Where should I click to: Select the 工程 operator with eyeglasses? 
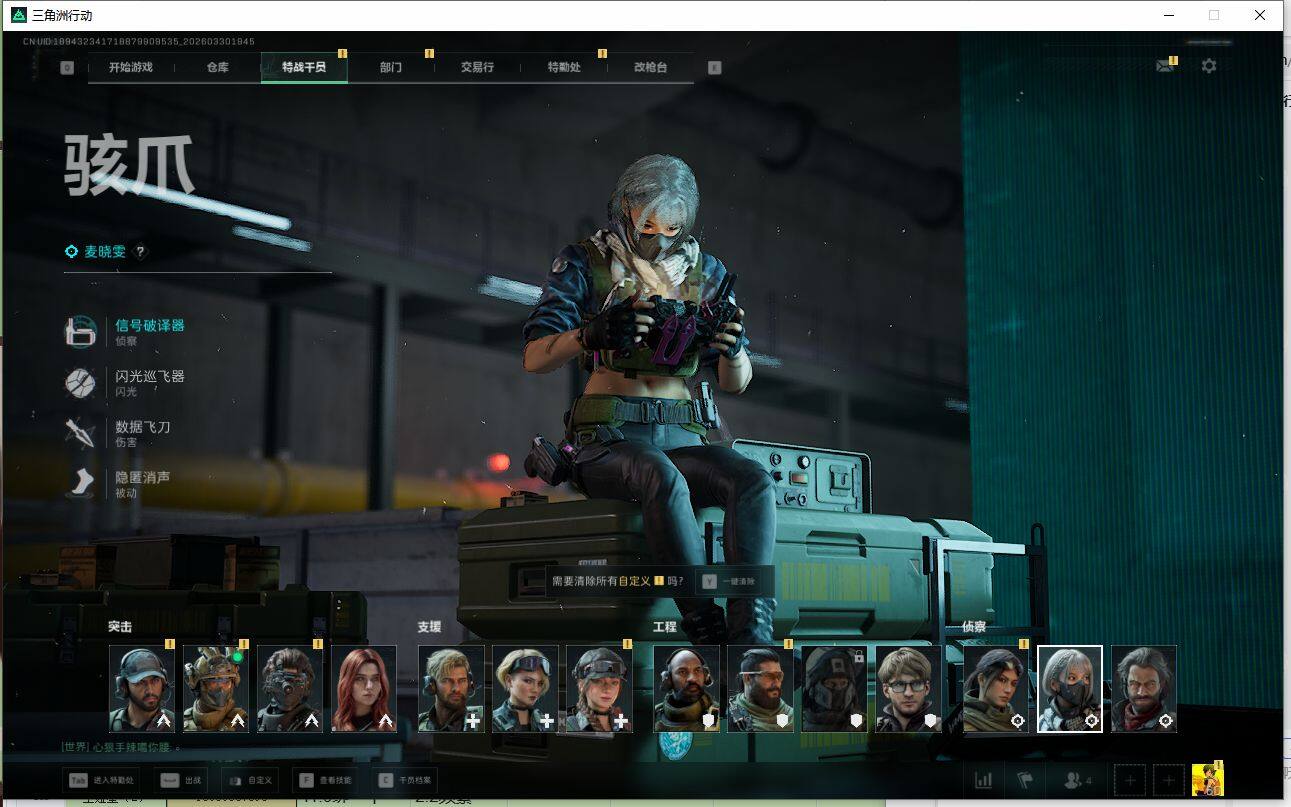(908, 689)
